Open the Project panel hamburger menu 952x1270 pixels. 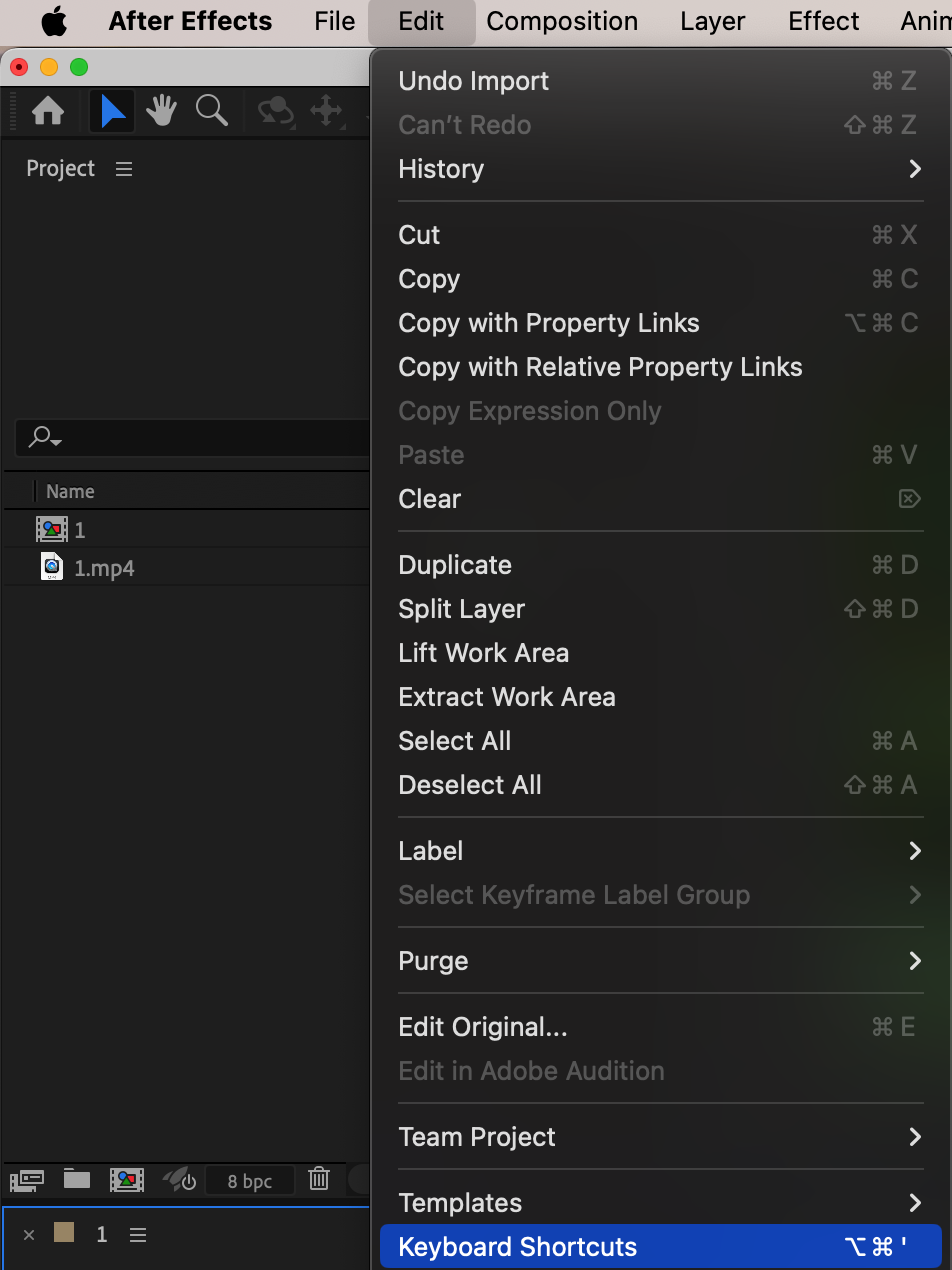click(x=124, y=169)
